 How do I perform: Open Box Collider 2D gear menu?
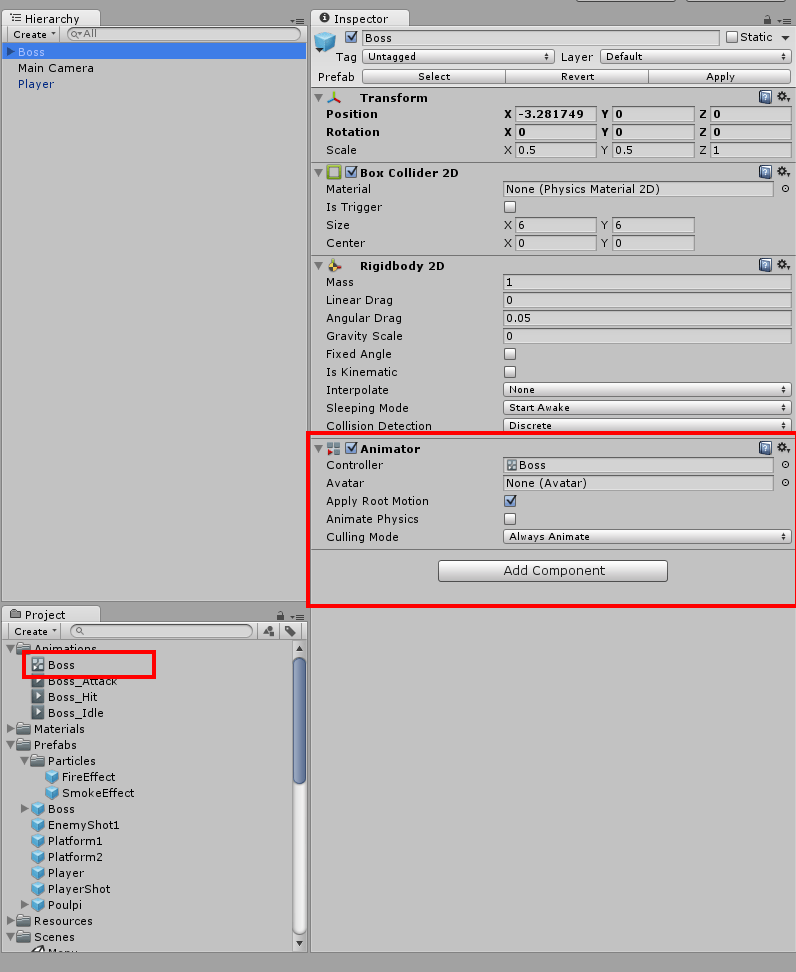click(x=783, y=172)
